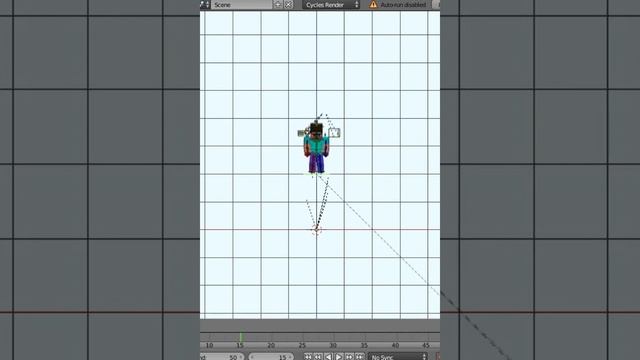The height and width of the screenshot is (360, 640).
Task: Click frame 20 label on timeline
Action: (x=271, y=345)
